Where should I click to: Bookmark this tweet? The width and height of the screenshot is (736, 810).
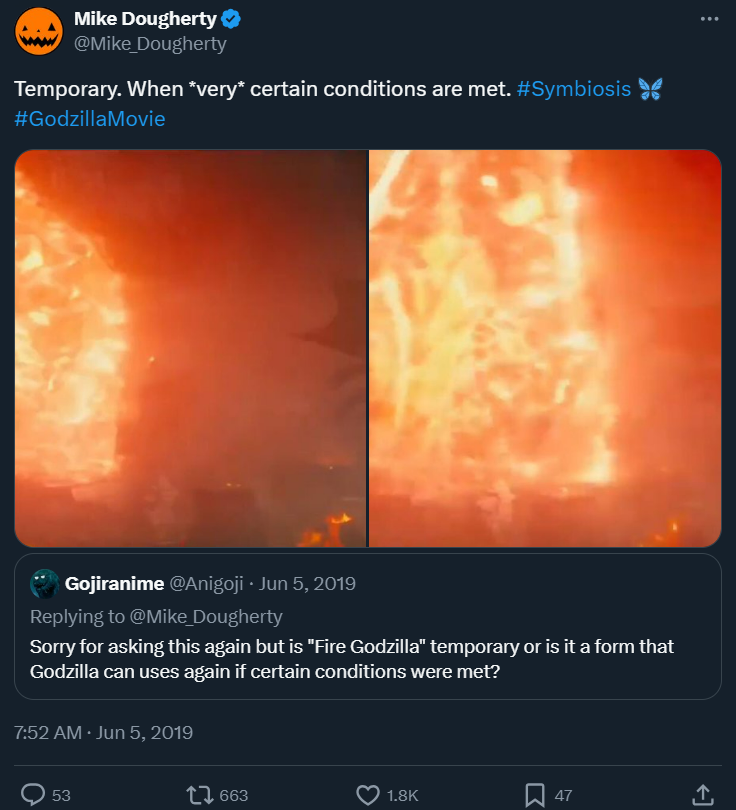[x=535, y=795]
